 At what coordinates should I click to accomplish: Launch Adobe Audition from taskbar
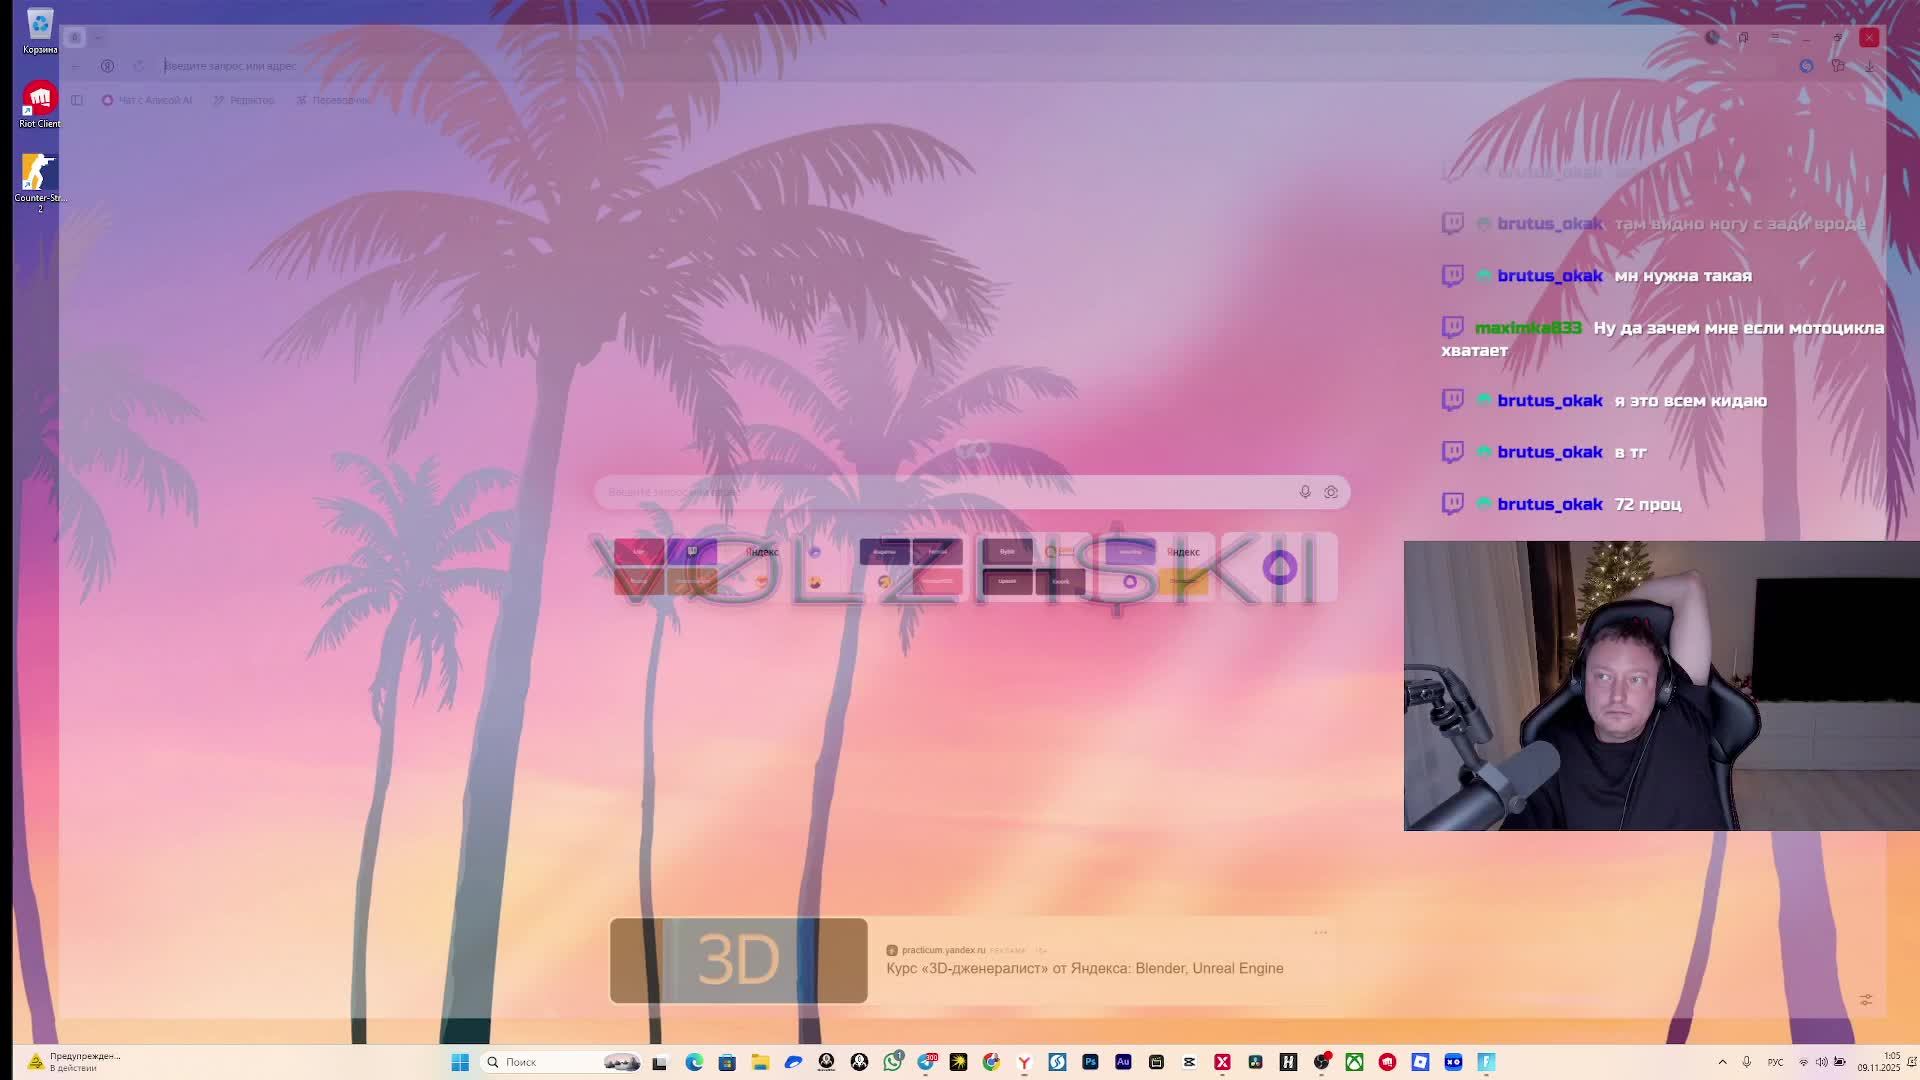1123,1062
